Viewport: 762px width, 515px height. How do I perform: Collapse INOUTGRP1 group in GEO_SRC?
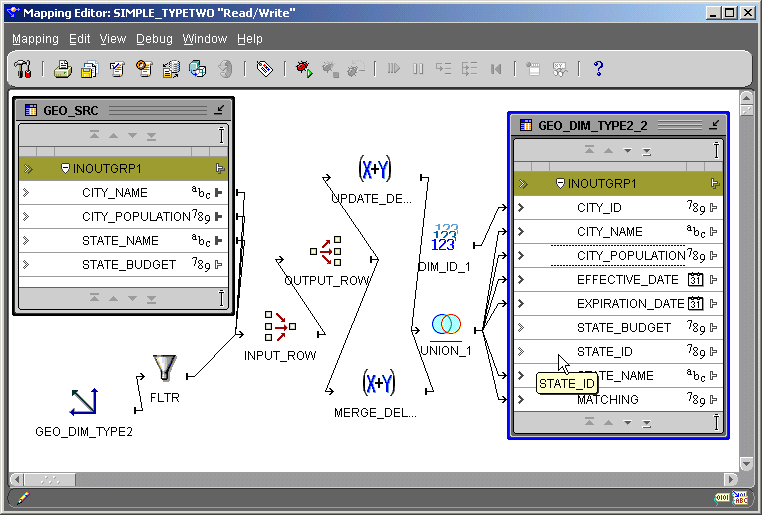[x=65, y=169]
